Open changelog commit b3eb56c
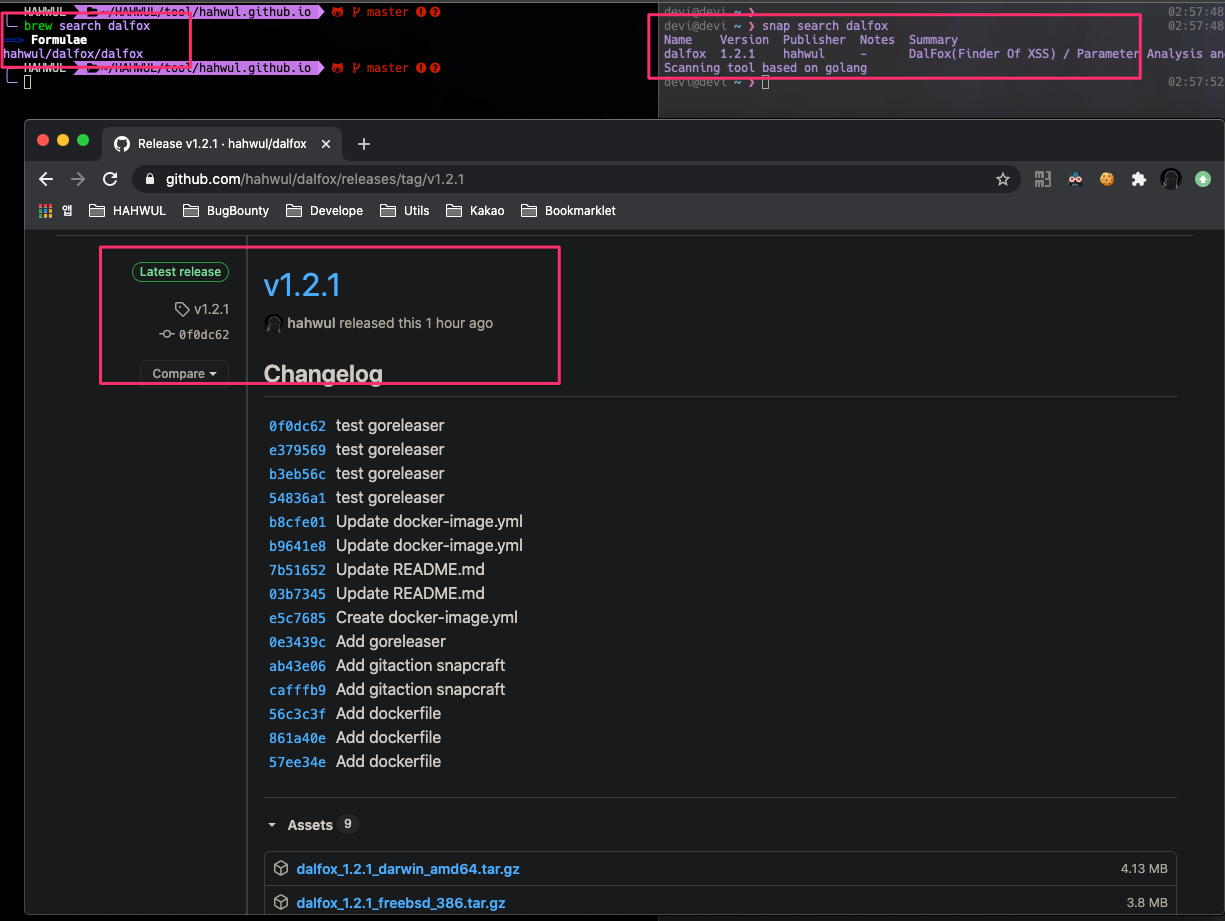1225x921 pixels. (297, 474)
